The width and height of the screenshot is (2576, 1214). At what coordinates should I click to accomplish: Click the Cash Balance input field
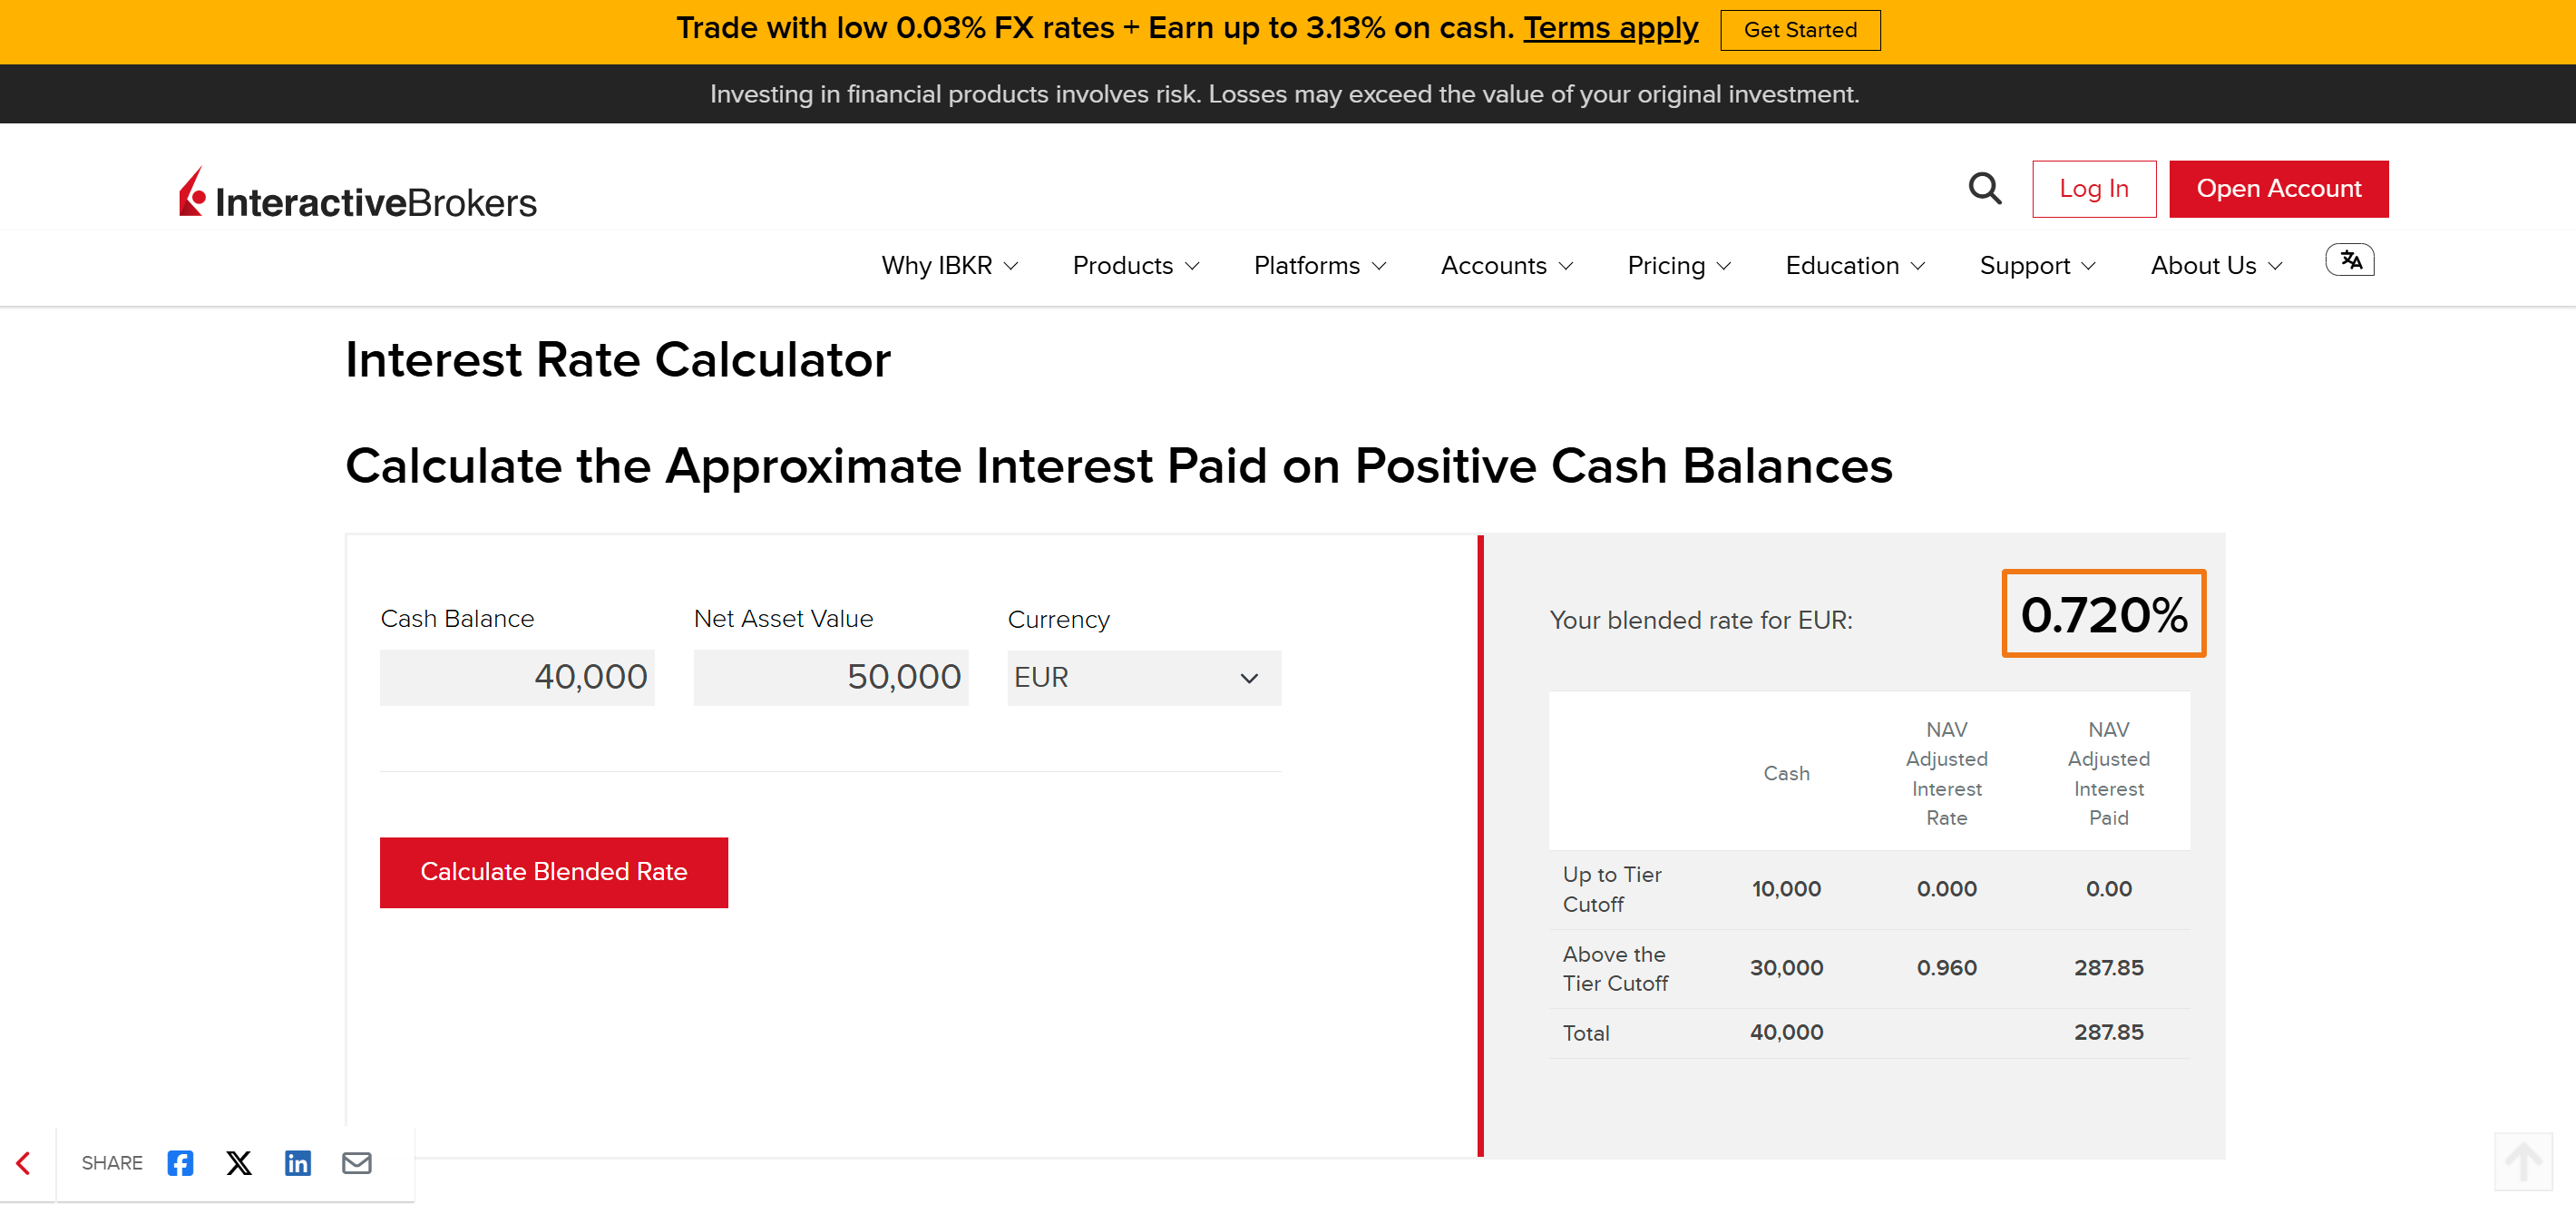[517, 678]
